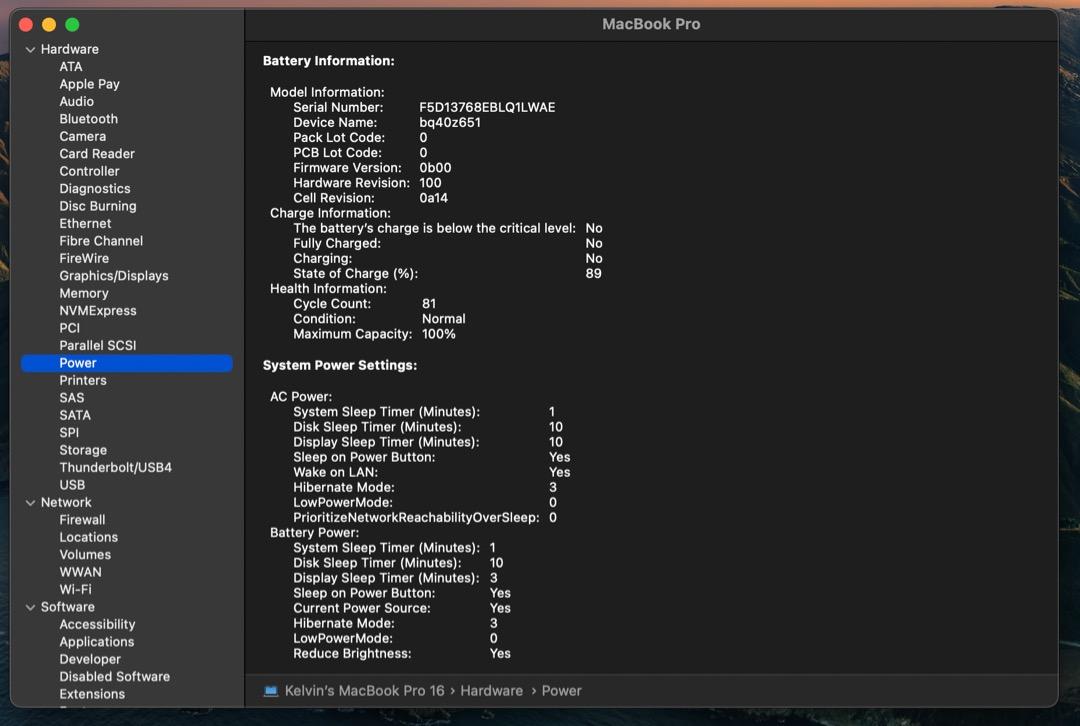Select NVMExpress in the Hardware list
Image resolution: width=1080 pixels, height=726 pixels.
point(97,311)
